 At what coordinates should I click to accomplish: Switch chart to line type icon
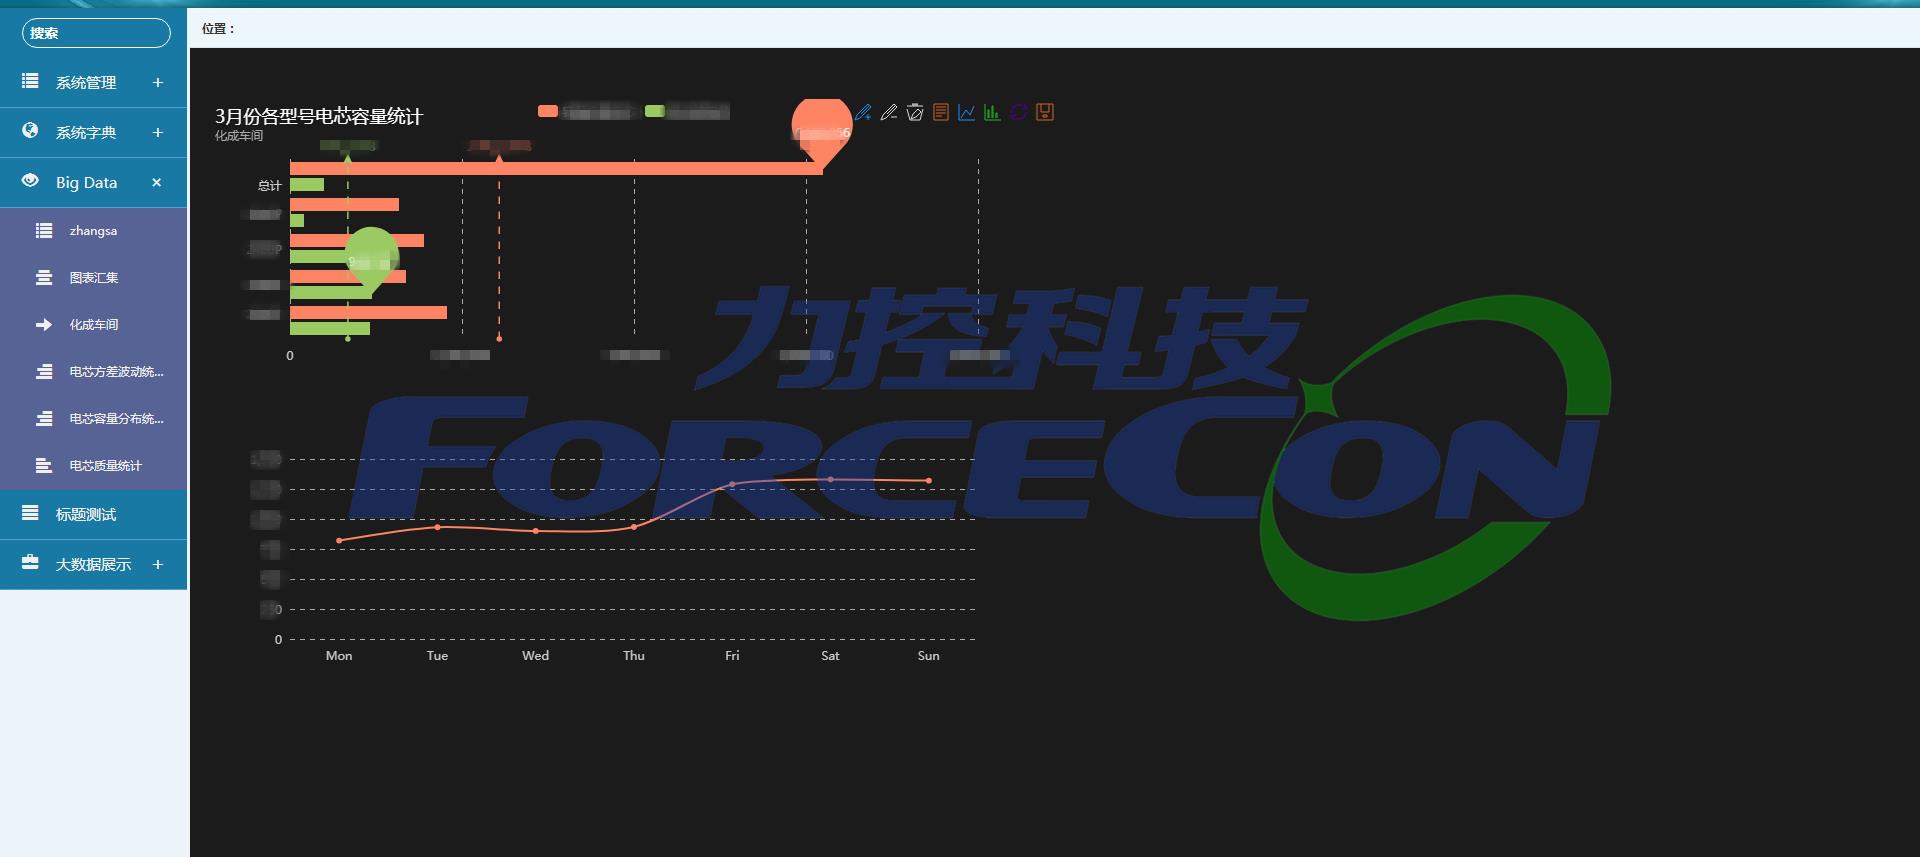[x=966, y=112]
